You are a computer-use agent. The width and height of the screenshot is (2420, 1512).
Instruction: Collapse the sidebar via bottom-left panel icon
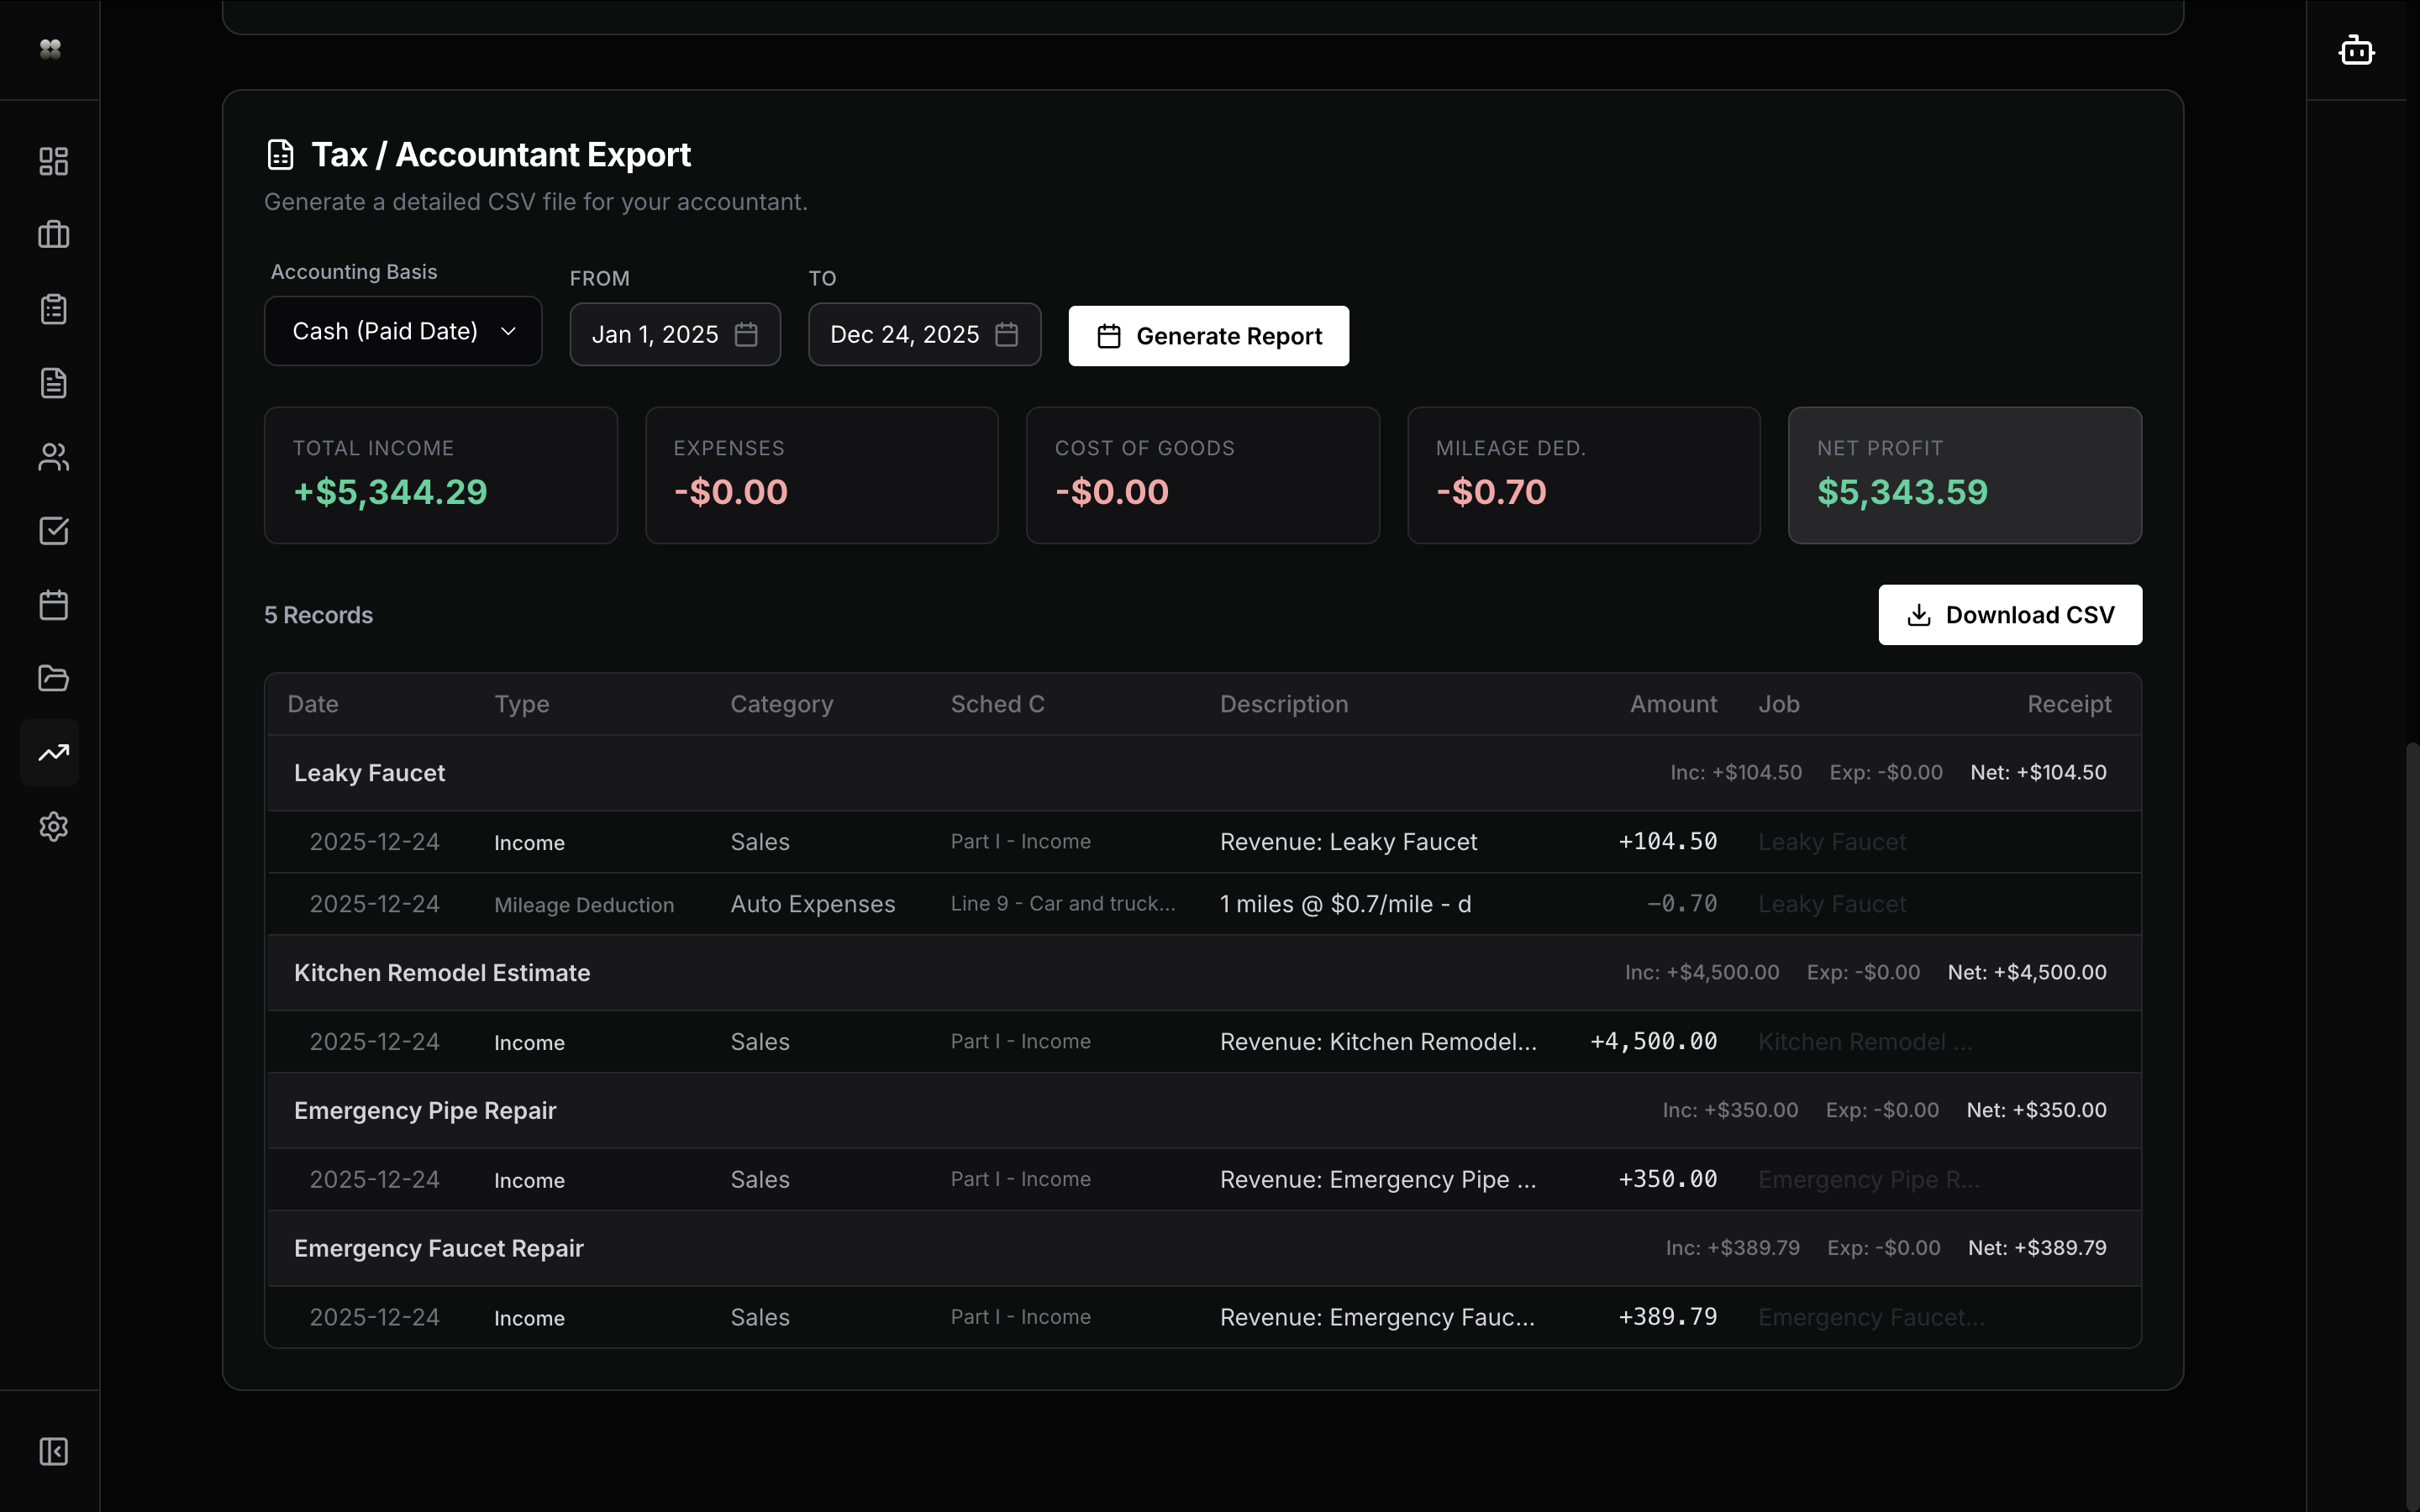click(52, 1451)
